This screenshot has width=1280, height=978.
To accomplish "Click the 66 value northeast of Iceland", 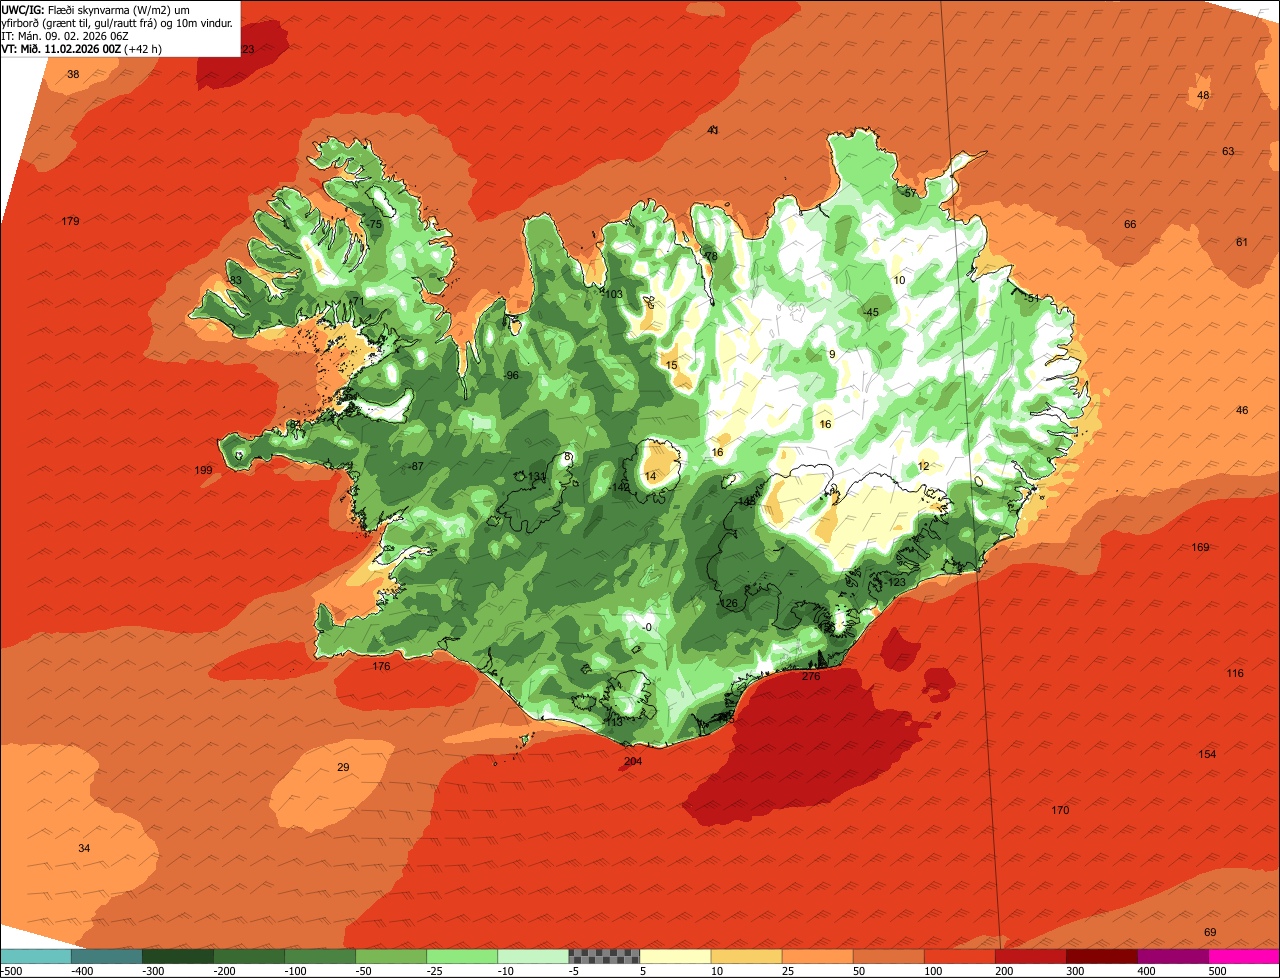I will coord(1130,225).
